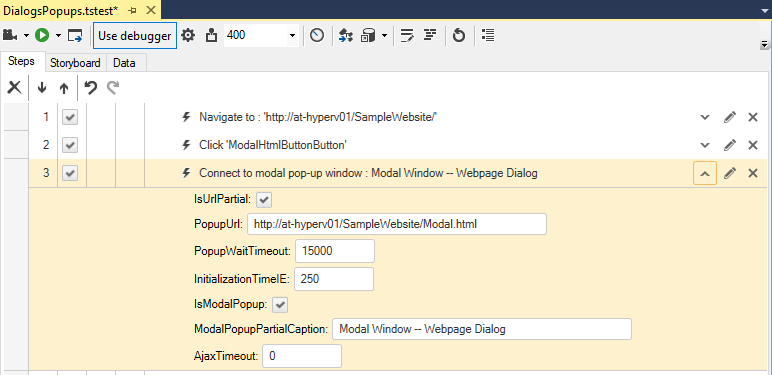Expand the Click ModalHtmlButtonButton step chevron
The image size is (772, 375).
click(705, 145)
